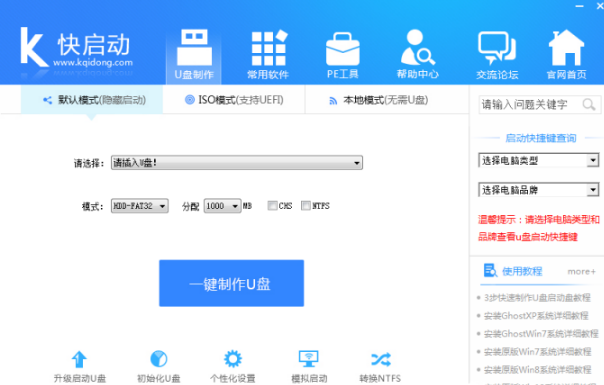Screen dimensions: 604x385
Task: Click the search magnifier icon
Action: [589, 104]
